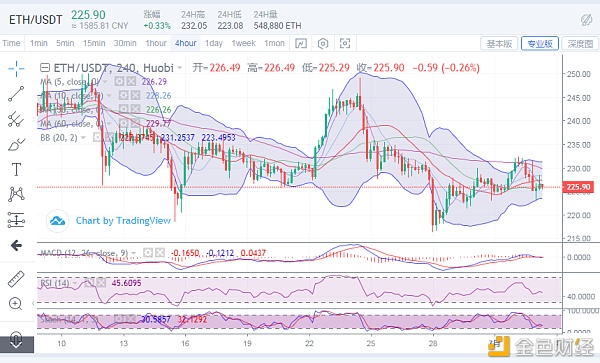Select the trend line drawing tool
Screen dimensions: 600x363
(16, 94)
